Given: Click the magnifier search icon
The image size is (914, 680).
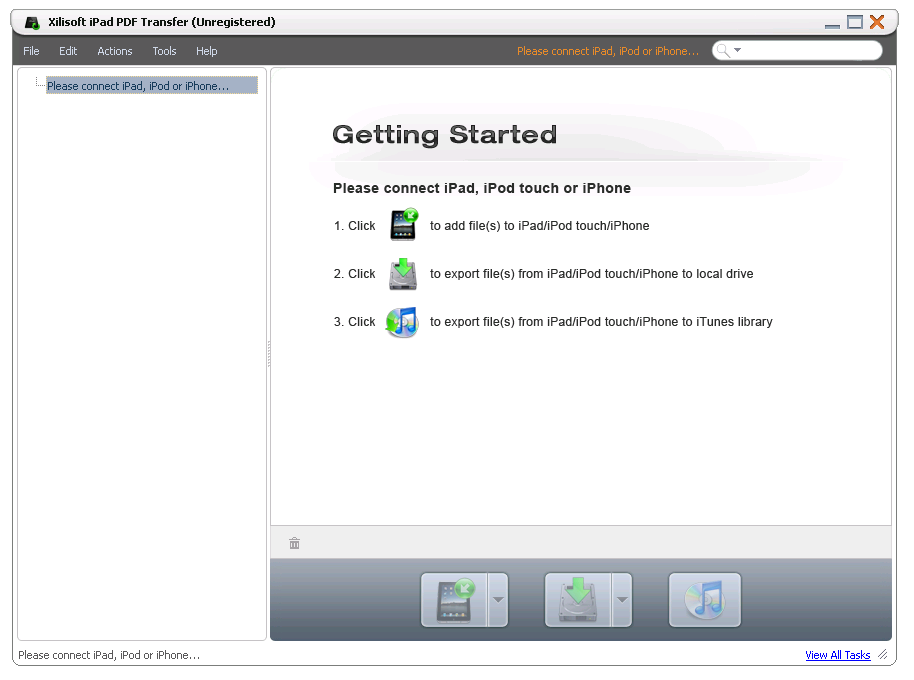Looking at the screenshot, I should coord(723,51).
